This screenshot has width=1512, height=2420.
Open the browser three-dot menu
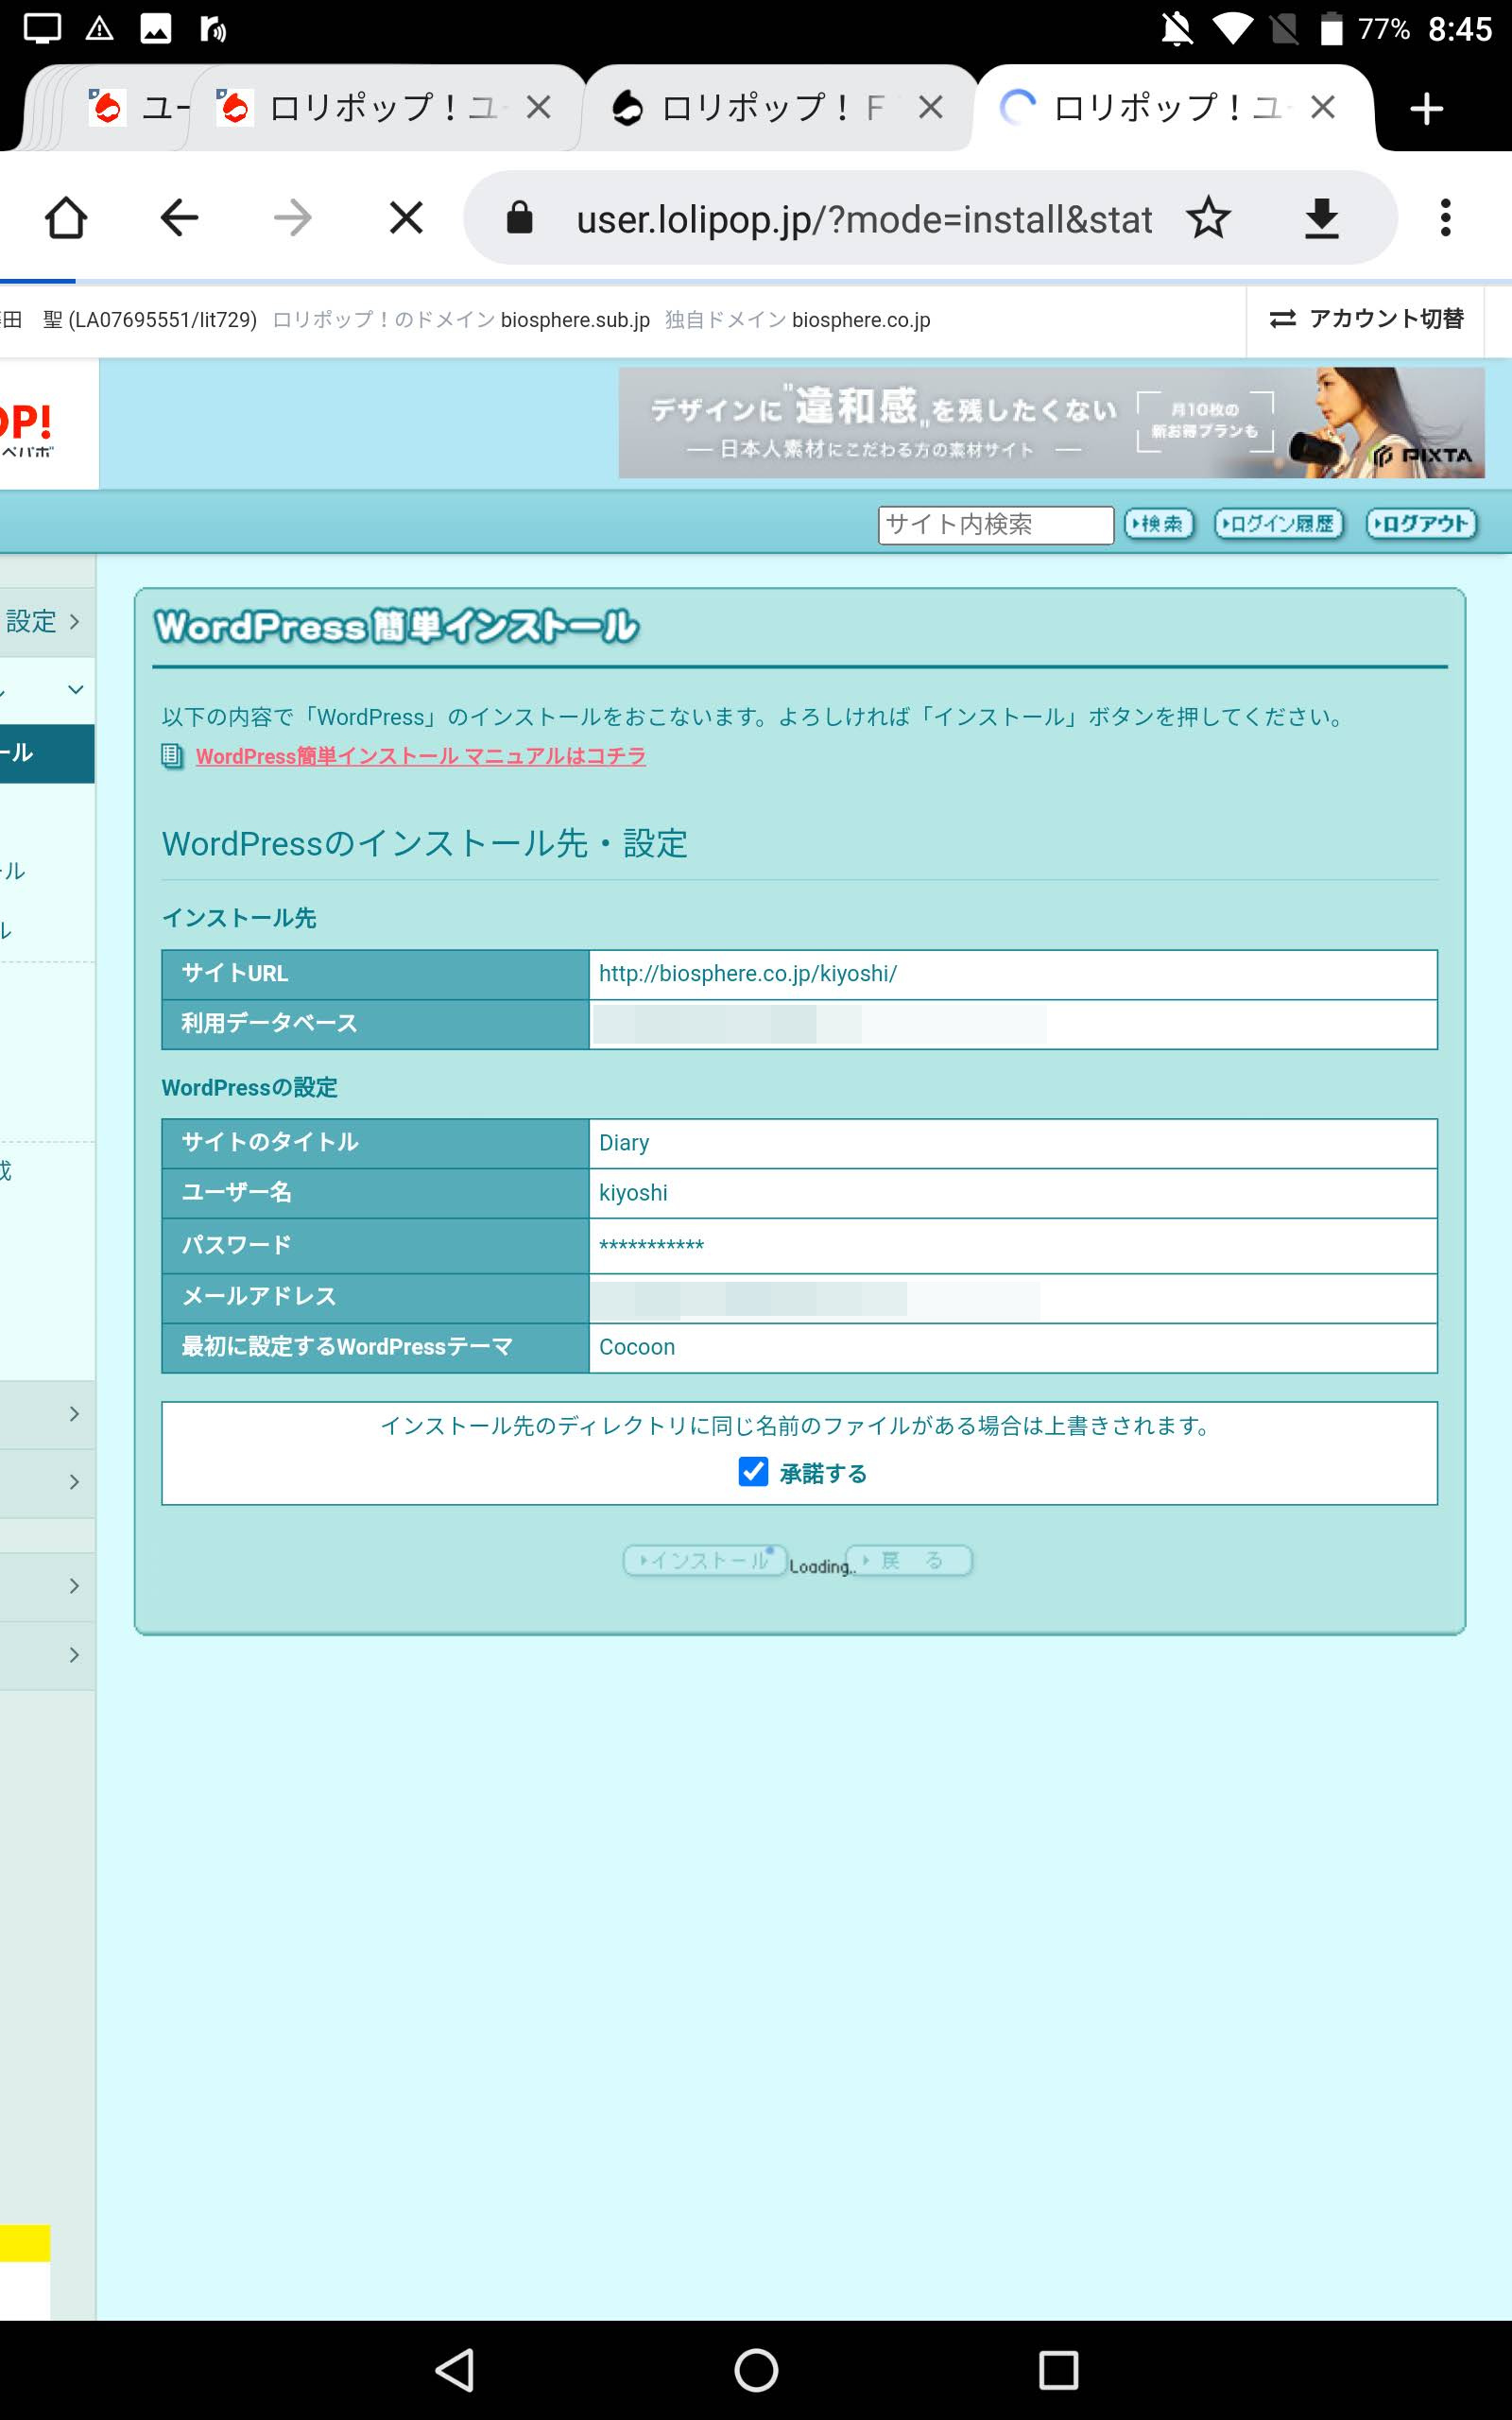pos(1445,218)
